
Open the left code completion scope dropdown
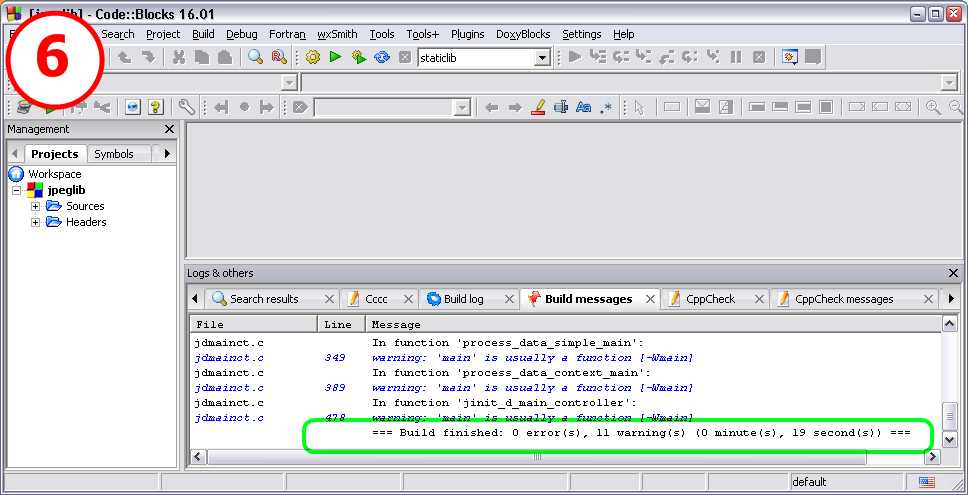click(289, 82)
